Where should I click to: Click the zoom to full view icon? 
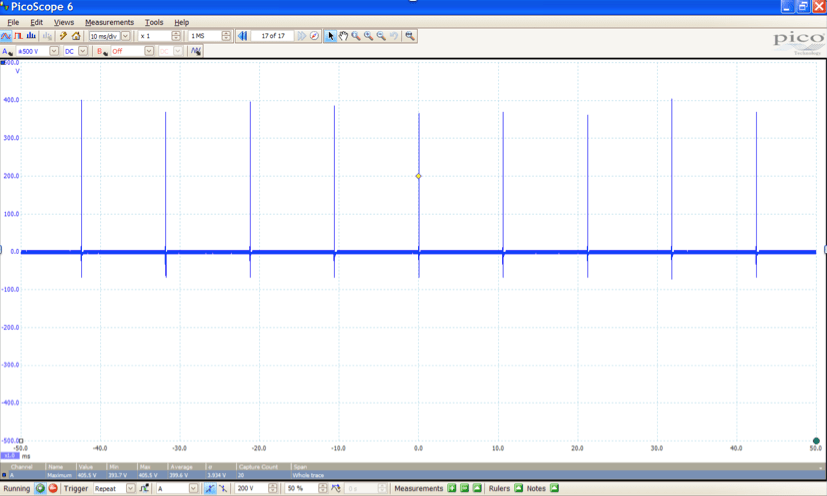(x=410, y=36)
